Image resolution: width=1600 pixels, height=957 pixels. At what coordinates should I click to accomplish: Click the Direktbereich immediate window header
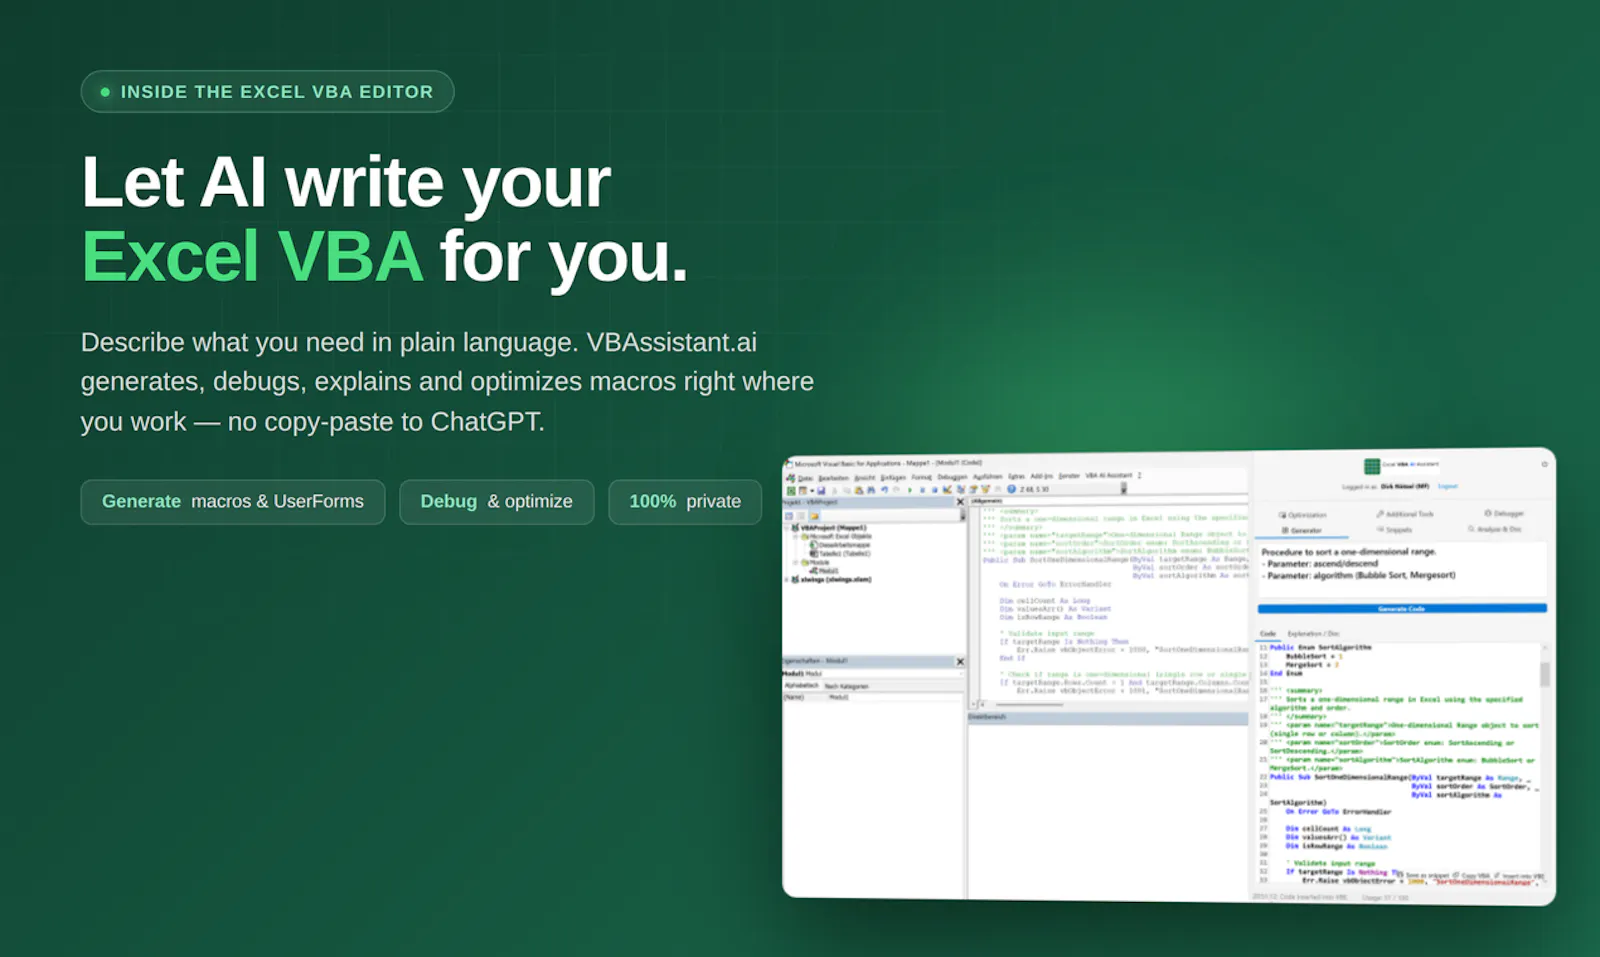tap(1108, 717)
